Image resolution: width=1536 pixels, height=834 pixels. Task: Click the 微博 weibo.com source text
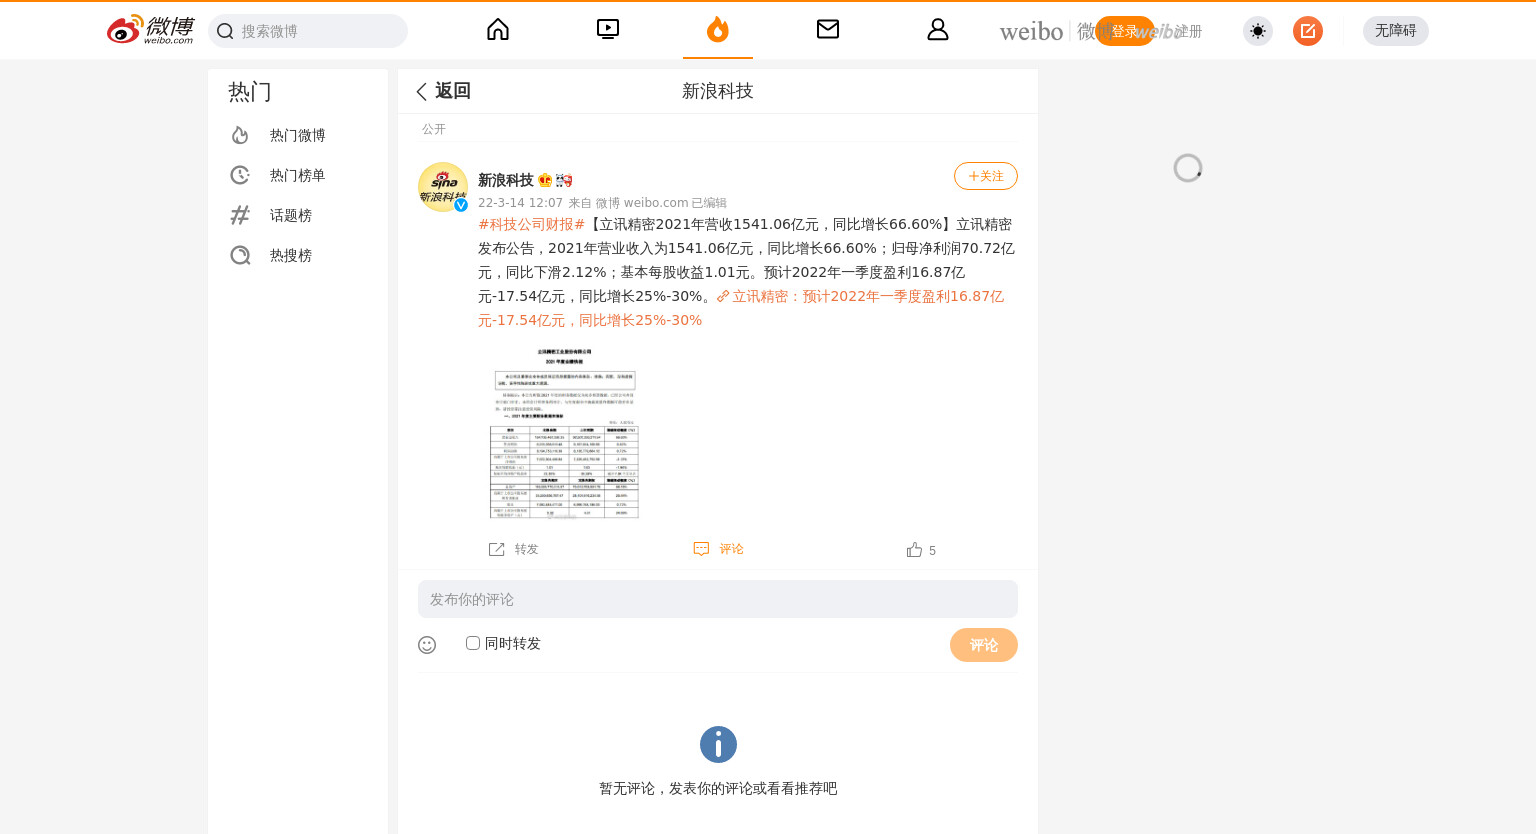coord(642,203)
